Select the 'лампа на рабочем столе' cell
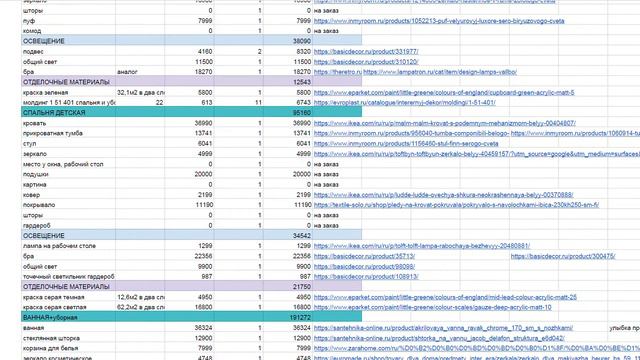 (x=68, y=246)
